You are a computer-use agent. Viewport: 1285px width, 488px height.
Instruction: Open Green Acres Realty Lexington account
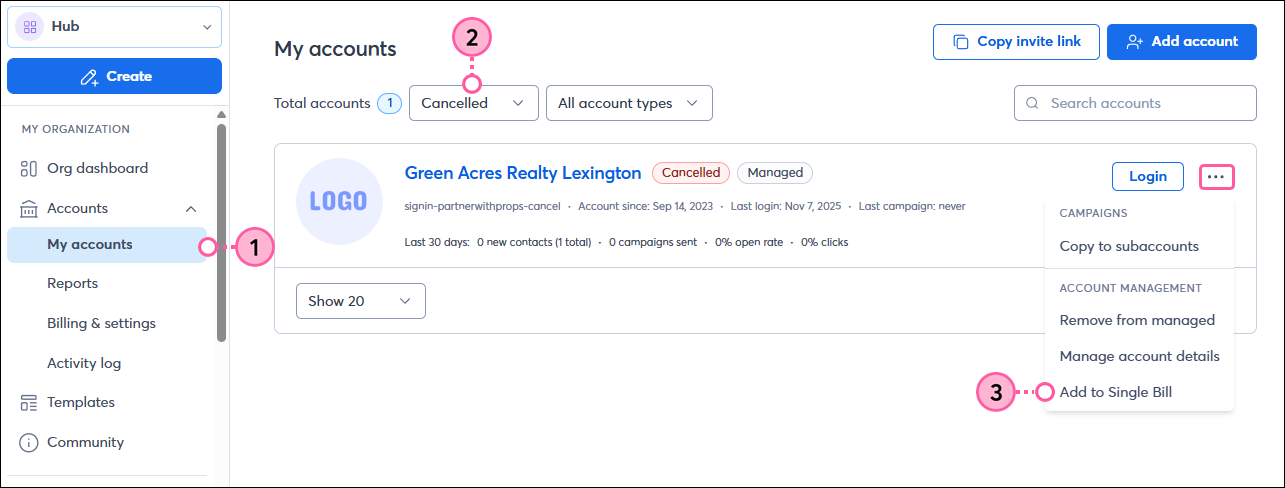coord(523,173)
